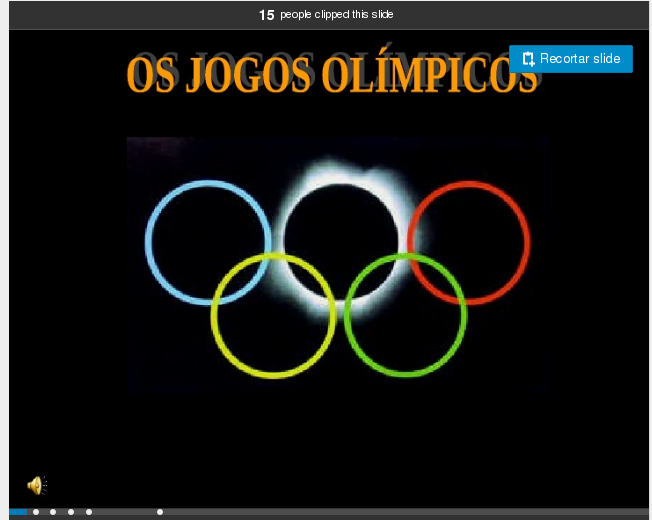This screenshot has width=652, height=520.
Task: Click the number 15 clip count
Action: pyautogui.click(x=266, y=15)
